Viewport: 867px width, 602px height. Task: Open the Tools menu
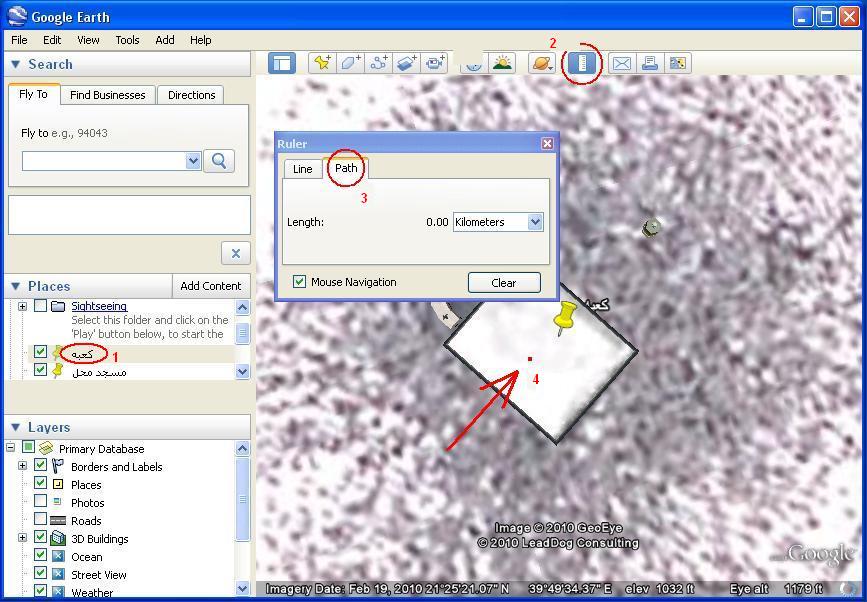(x=127, y=40)
